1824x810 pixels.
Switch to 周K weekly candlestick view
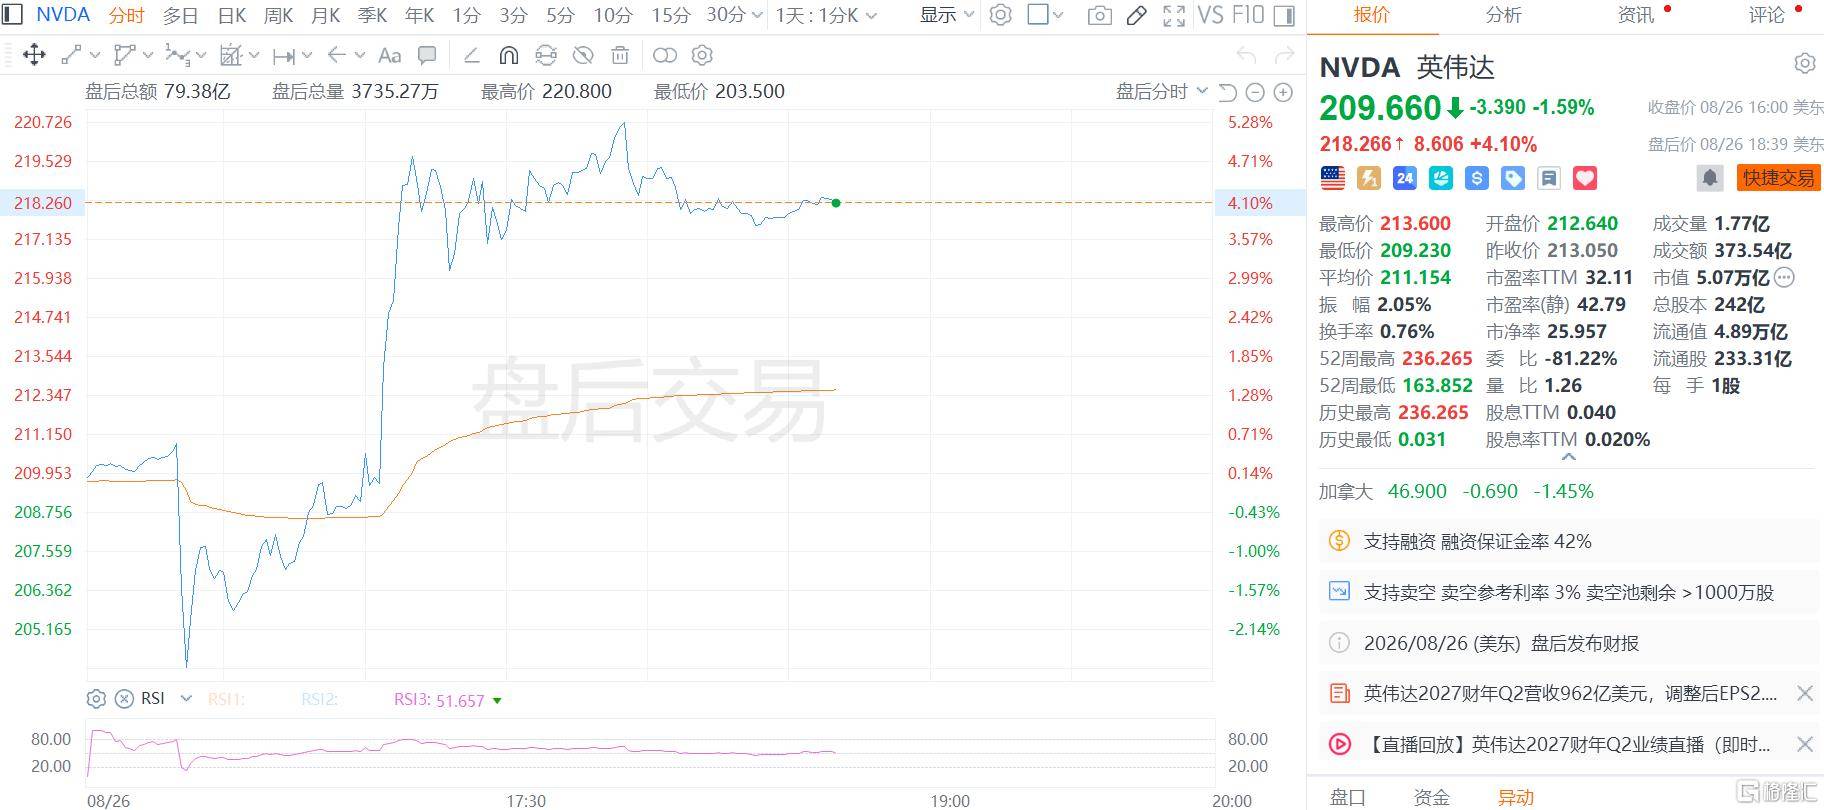click(x=278, y=15)
